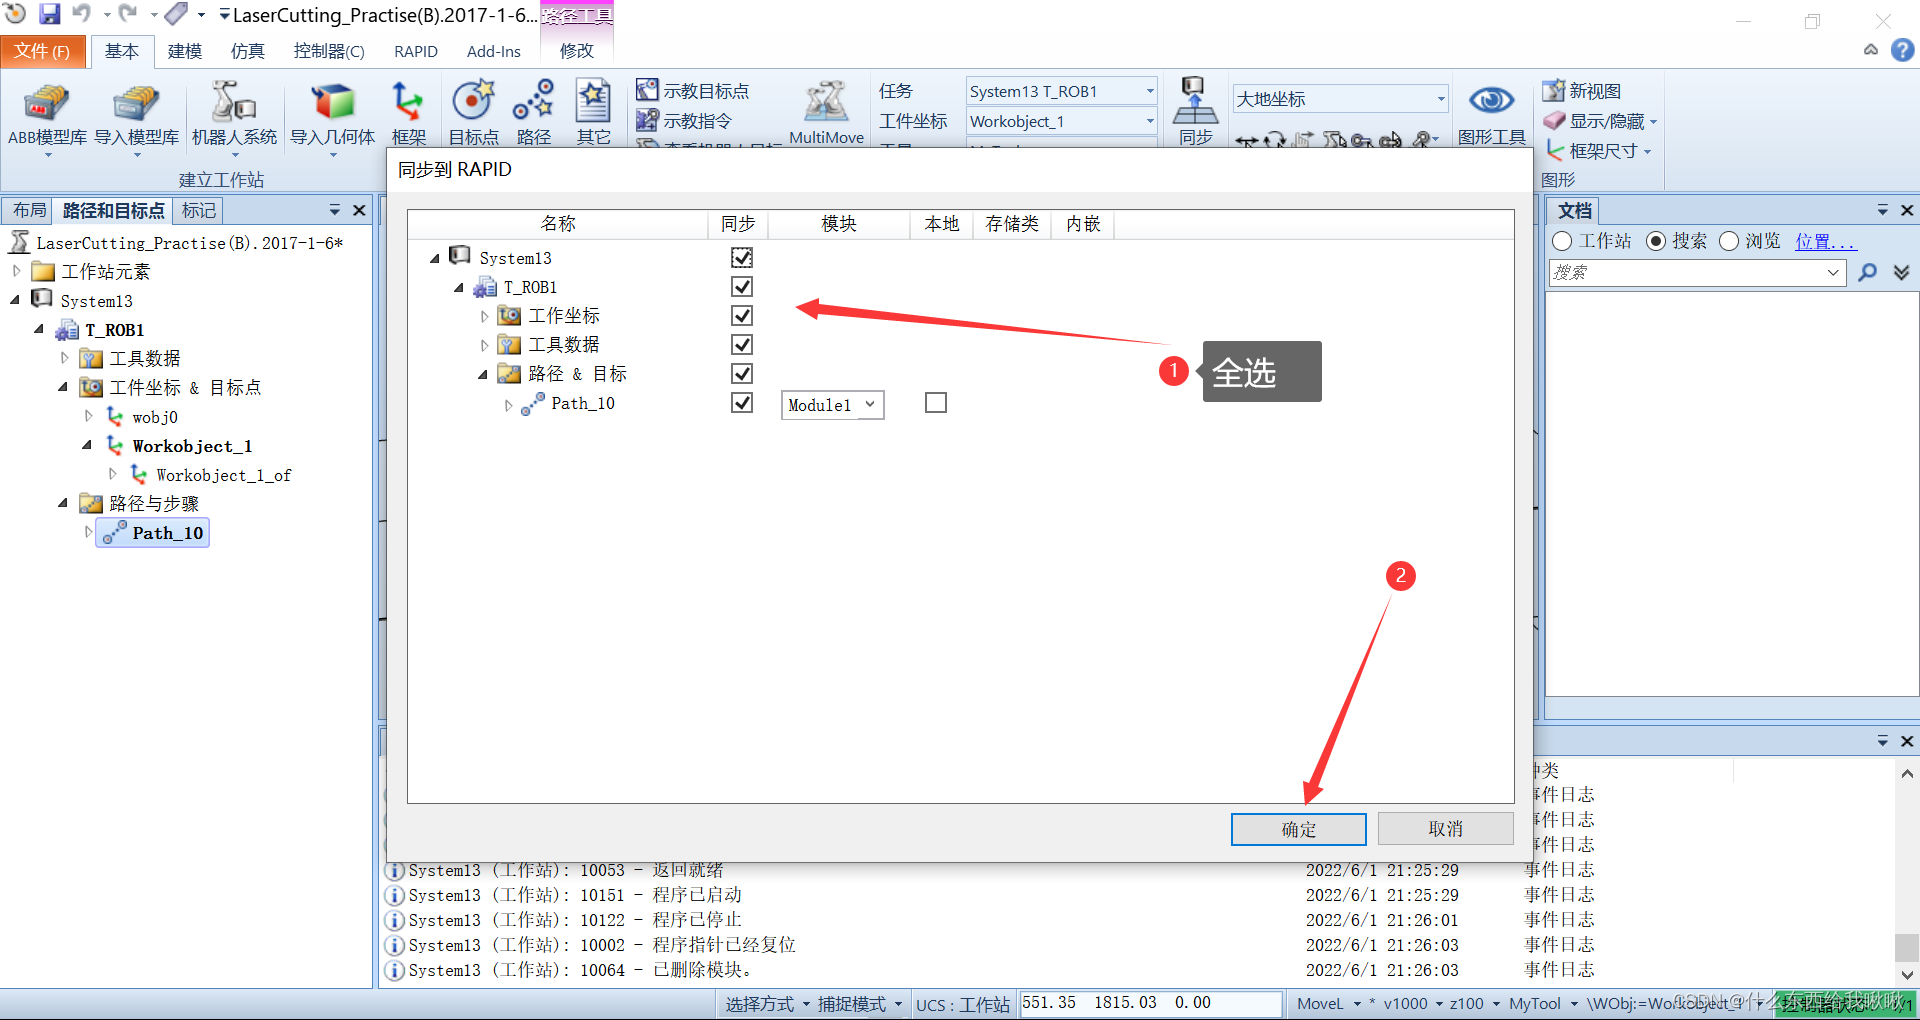Open the help question mark icon
Viewport: 1920px width, 1020px height.
(x=1903, y=50)
